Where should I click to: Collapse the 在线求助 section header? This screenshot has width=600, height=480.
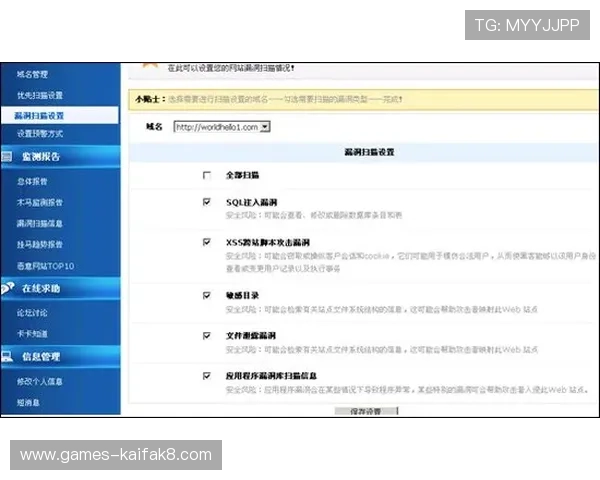point(60,288)
